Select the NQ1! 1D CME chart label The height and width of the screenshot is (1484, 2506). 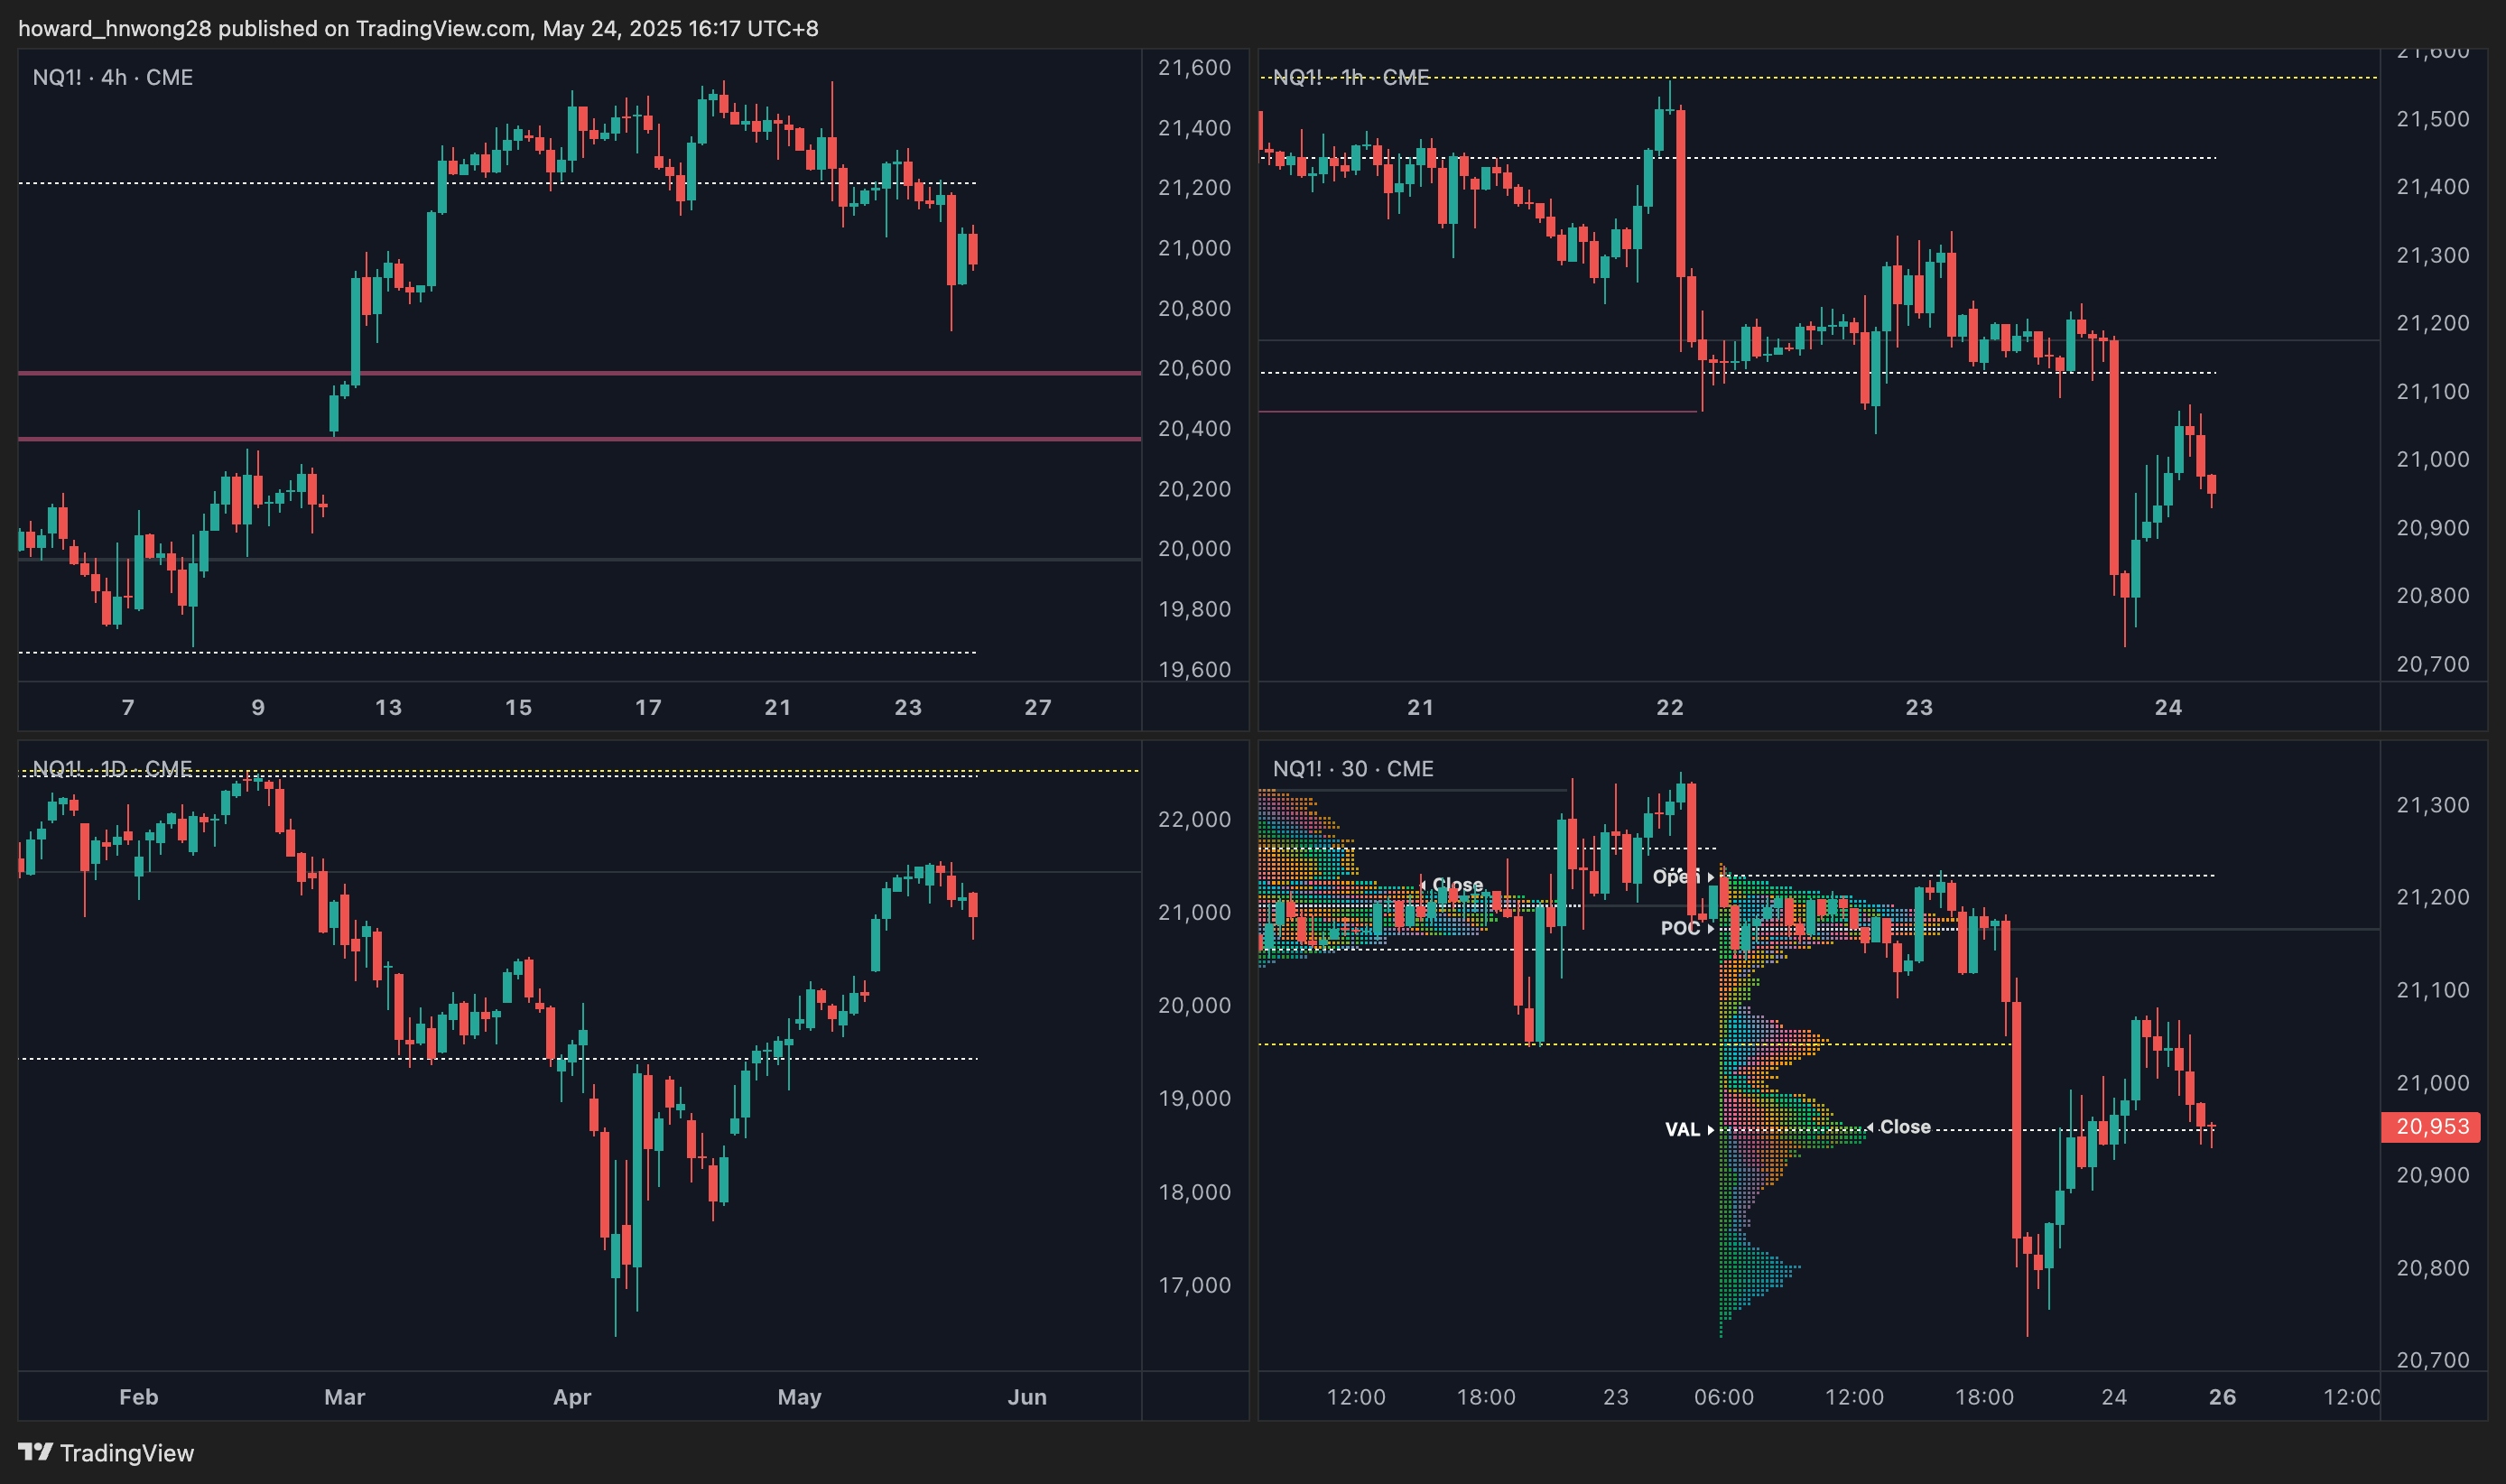112,768
